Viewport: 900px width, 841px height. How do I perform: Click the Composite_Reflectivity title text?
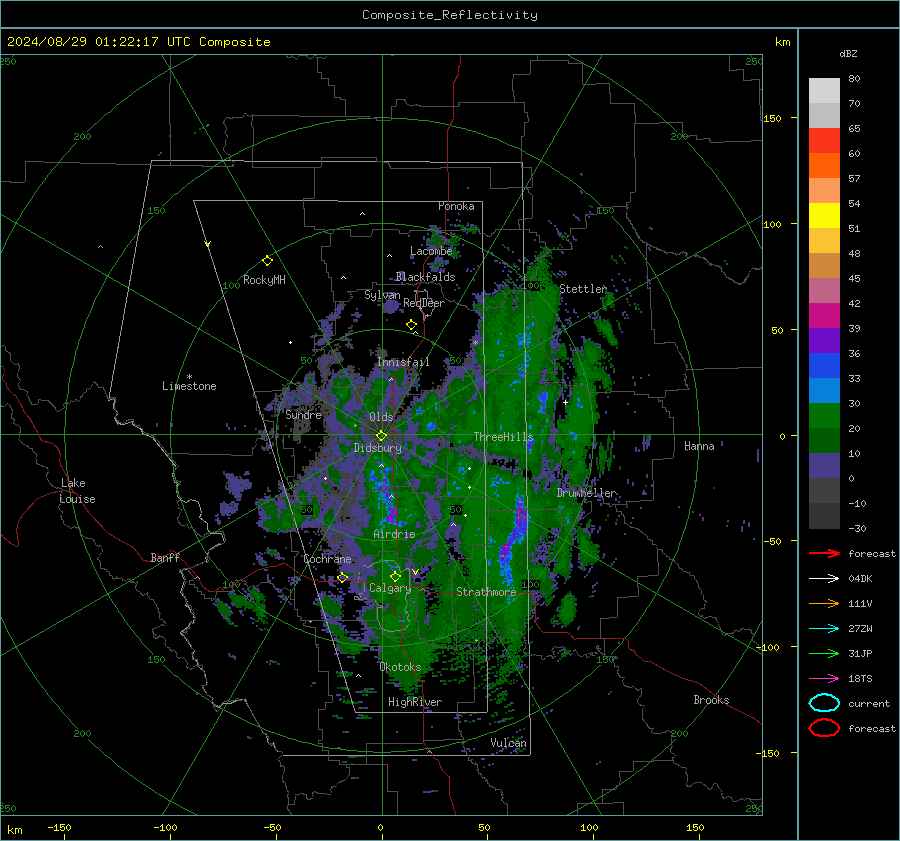tap(449, 15)
